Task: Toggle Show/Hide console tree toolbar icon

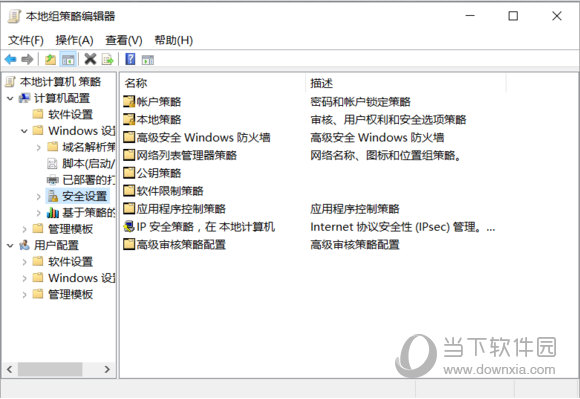Action: pyautogui.click(x=68, y=59)
